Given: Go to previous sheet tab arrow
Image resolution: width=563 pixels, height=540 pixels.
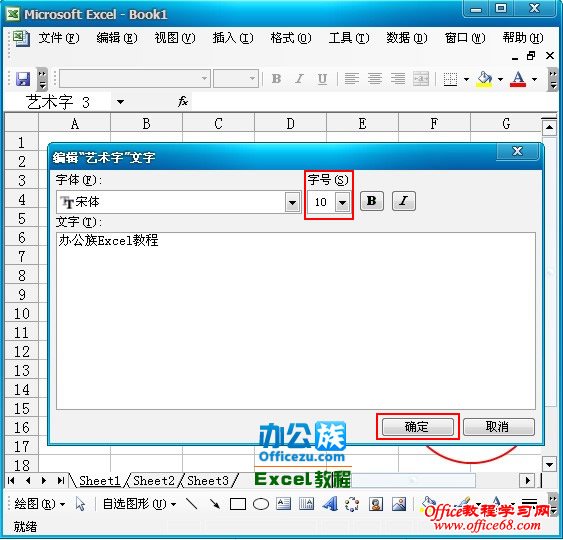Looking at the screenshot, I should [28, 480].
